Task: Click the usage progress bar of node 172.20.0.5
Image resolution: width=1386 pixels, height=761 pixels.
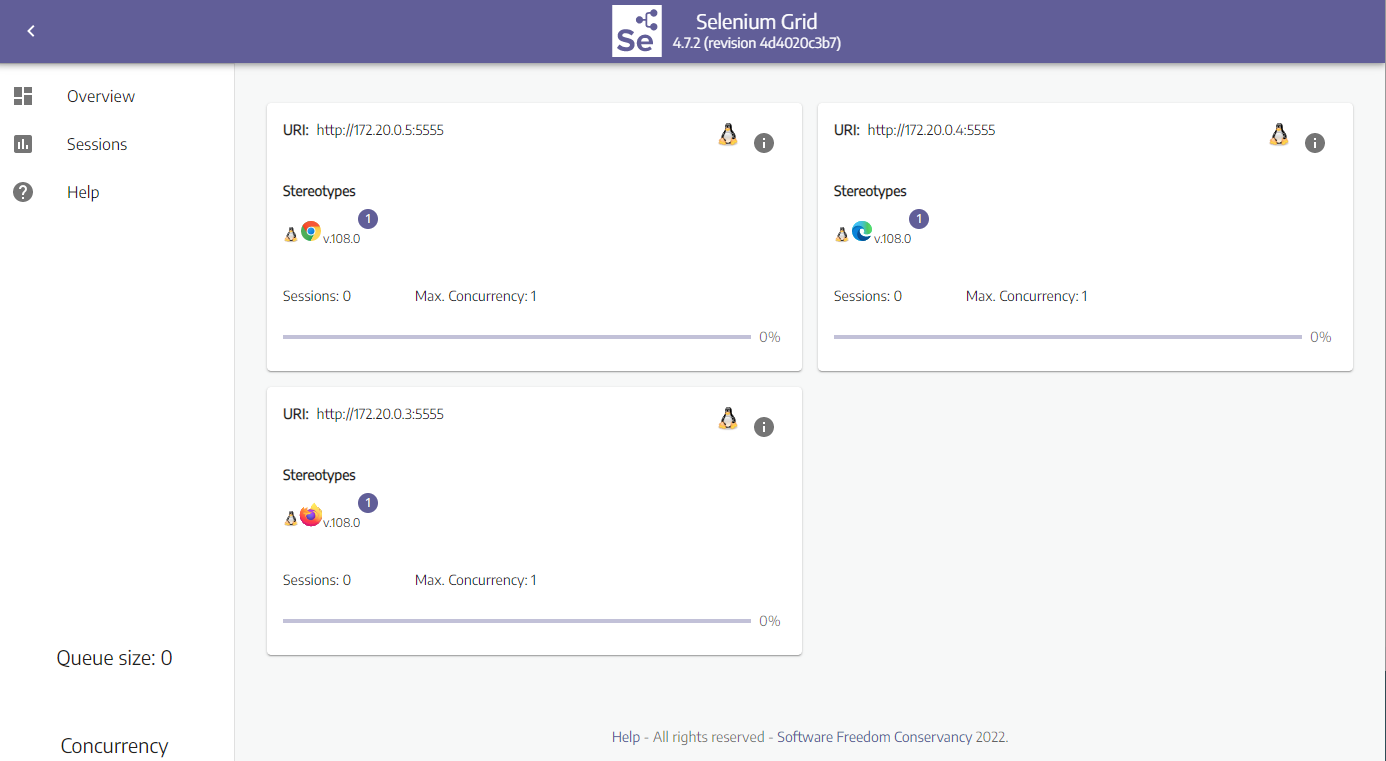Action: tap(517, 337)
